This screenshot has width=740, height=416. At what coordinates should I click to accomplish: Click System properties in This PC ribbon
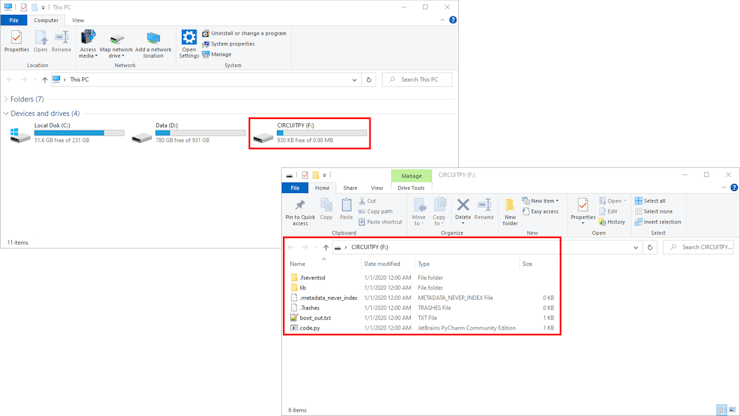point(228,44)
